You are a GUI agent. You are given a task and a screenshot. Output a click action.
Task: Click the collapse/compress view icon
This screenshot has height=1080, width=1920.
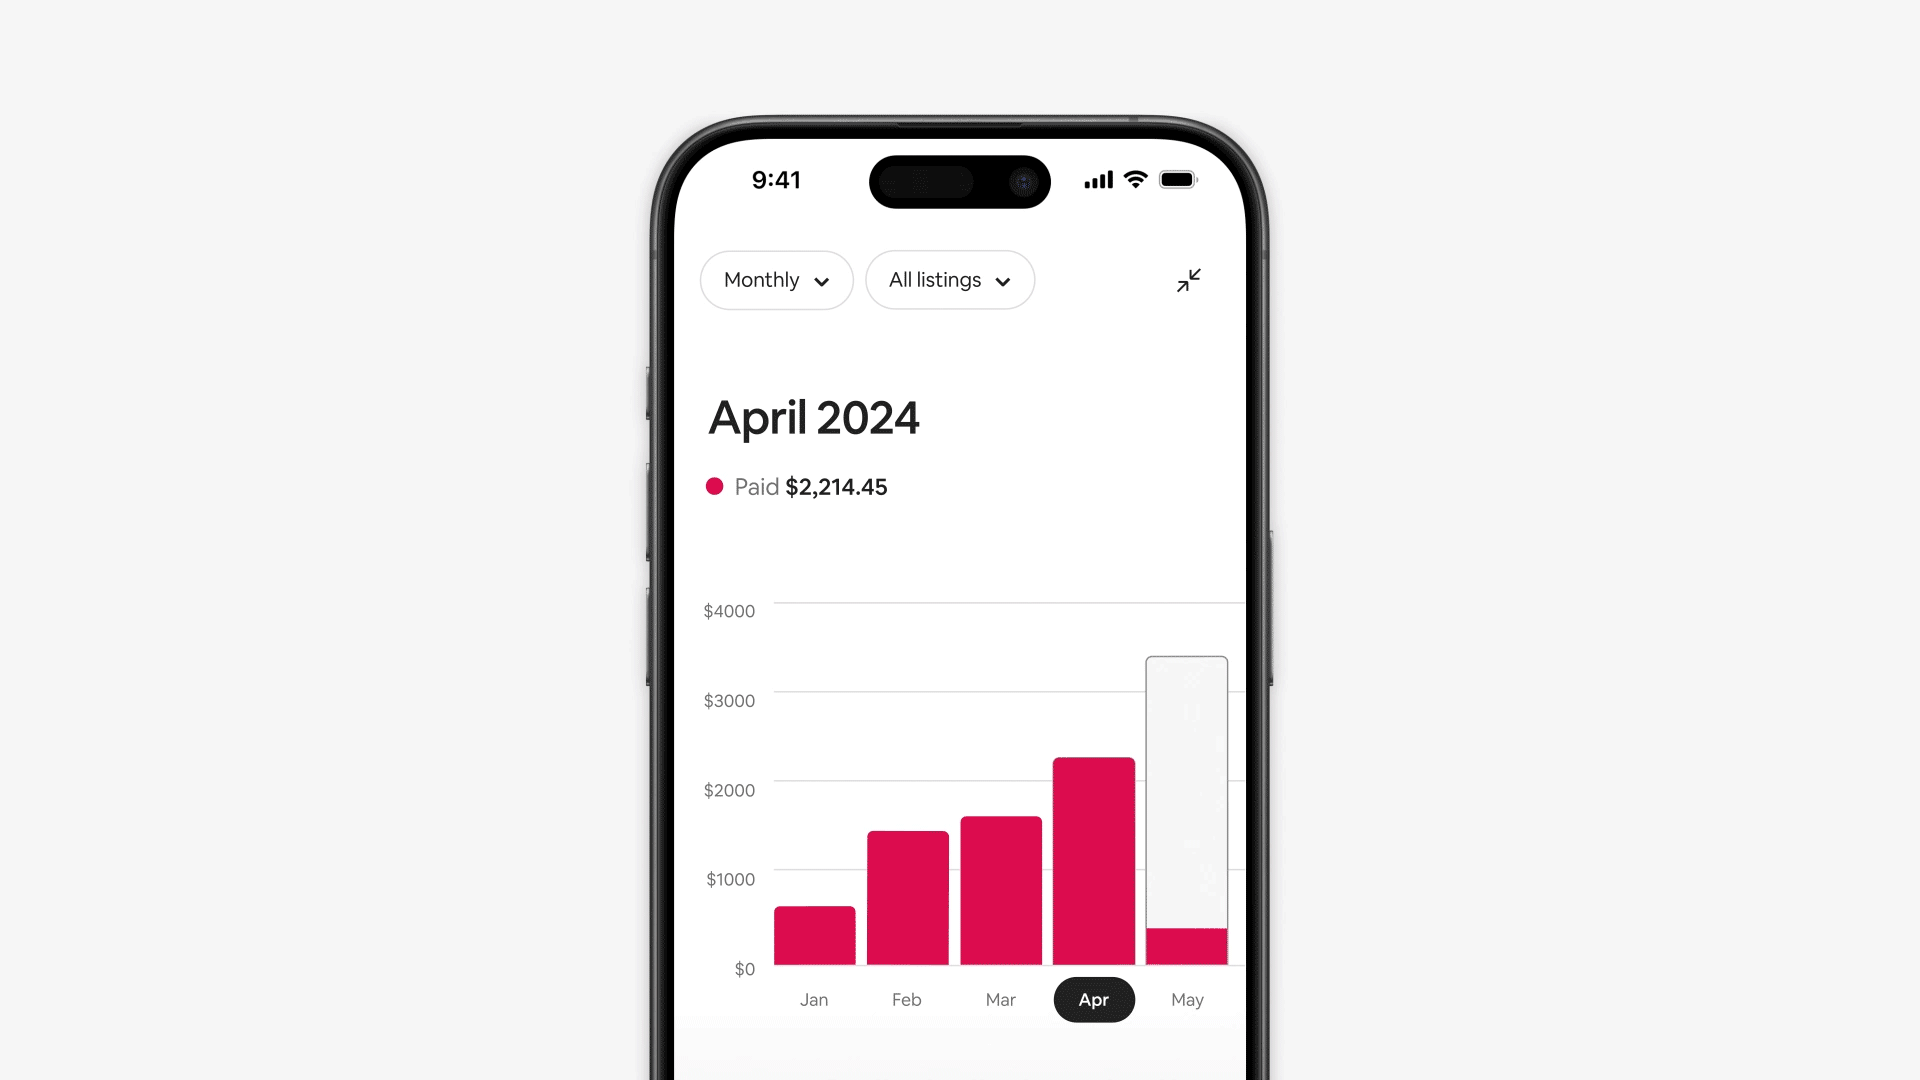pyautogui.click(x=1189, y=280)
